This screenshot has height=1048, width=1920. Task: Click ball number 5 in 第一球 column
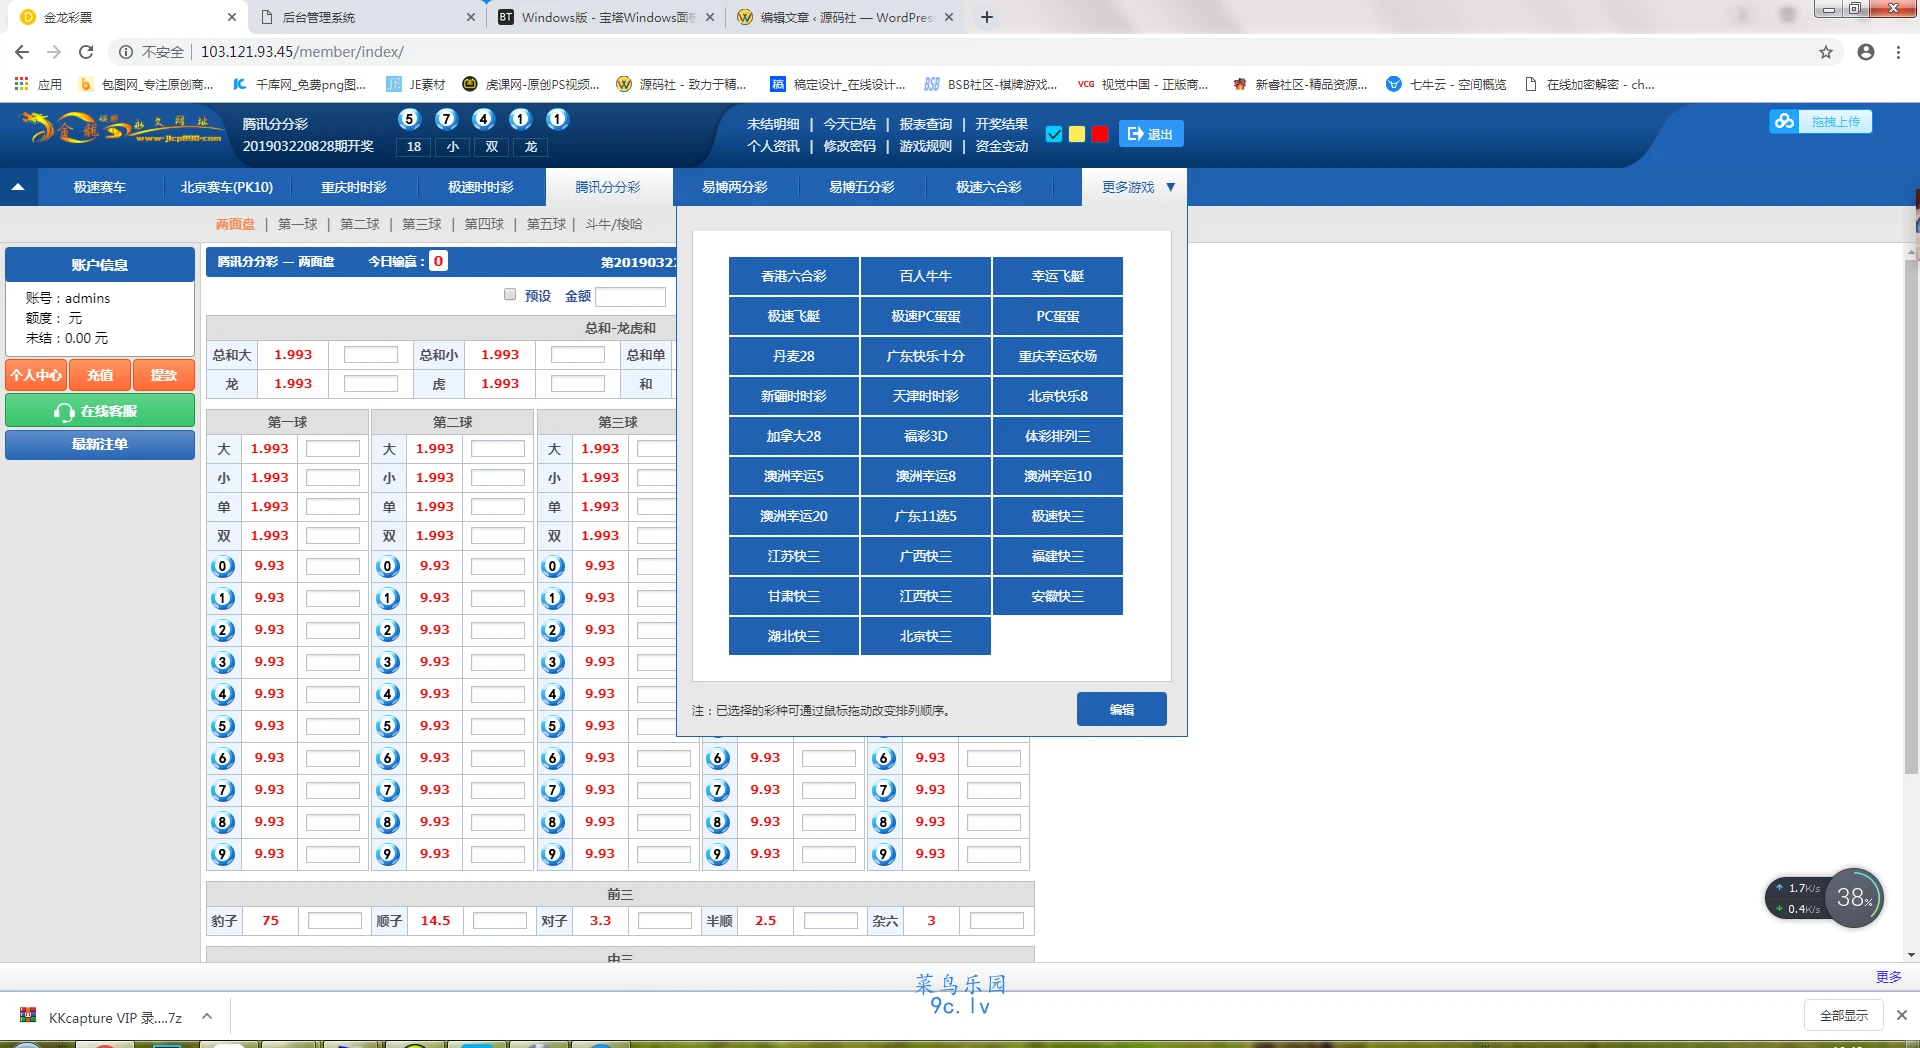click(223, 726)
